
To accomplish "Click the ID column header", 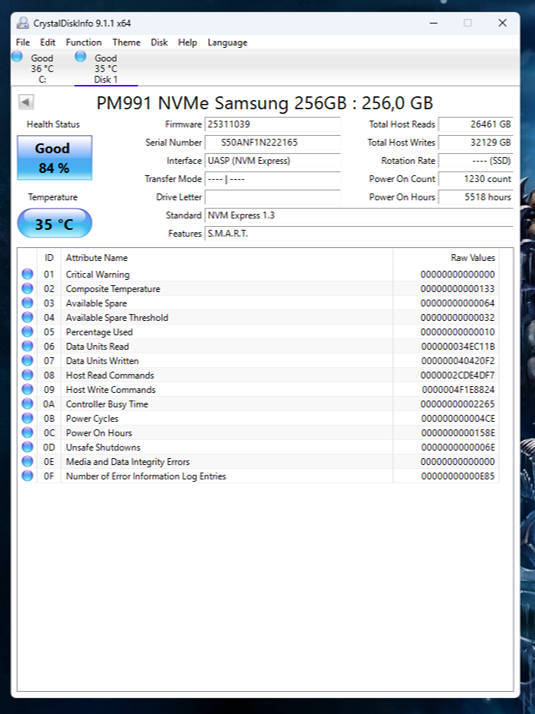I will click(x=49, y=258).
